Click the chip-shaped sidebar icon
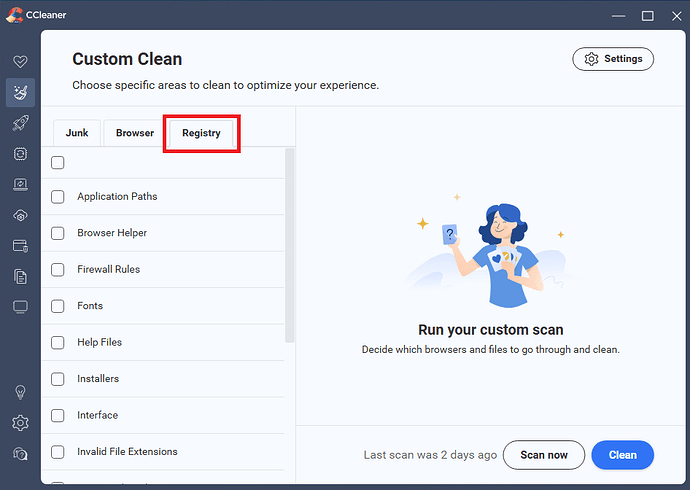690x490 pixels. pyautogui.click(x=20, y=154)
